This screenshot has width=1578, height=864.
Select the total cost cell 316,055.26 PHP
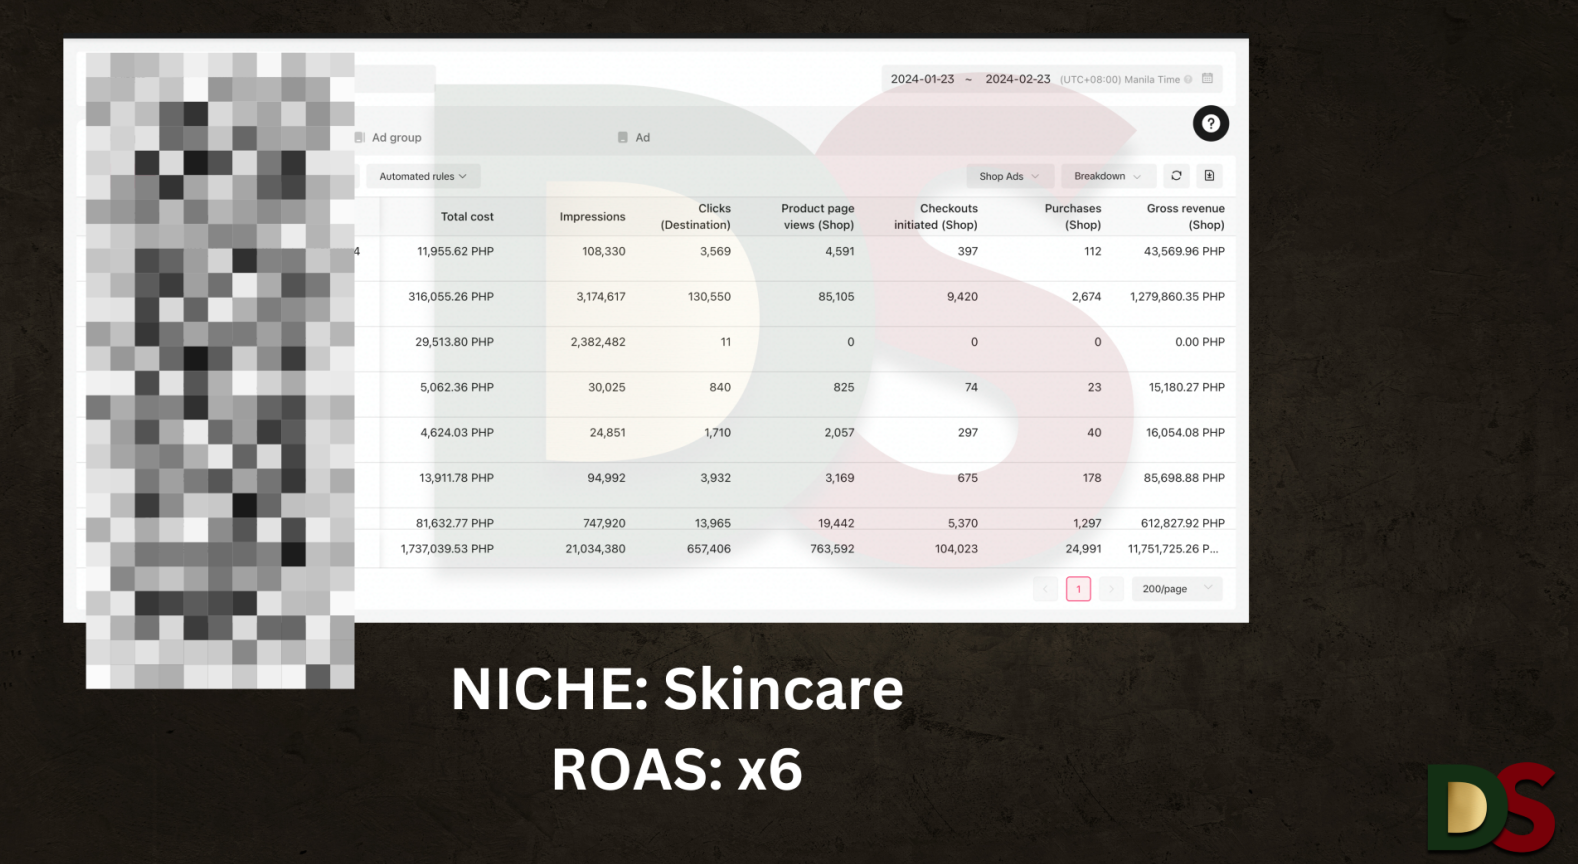(451, 296)
